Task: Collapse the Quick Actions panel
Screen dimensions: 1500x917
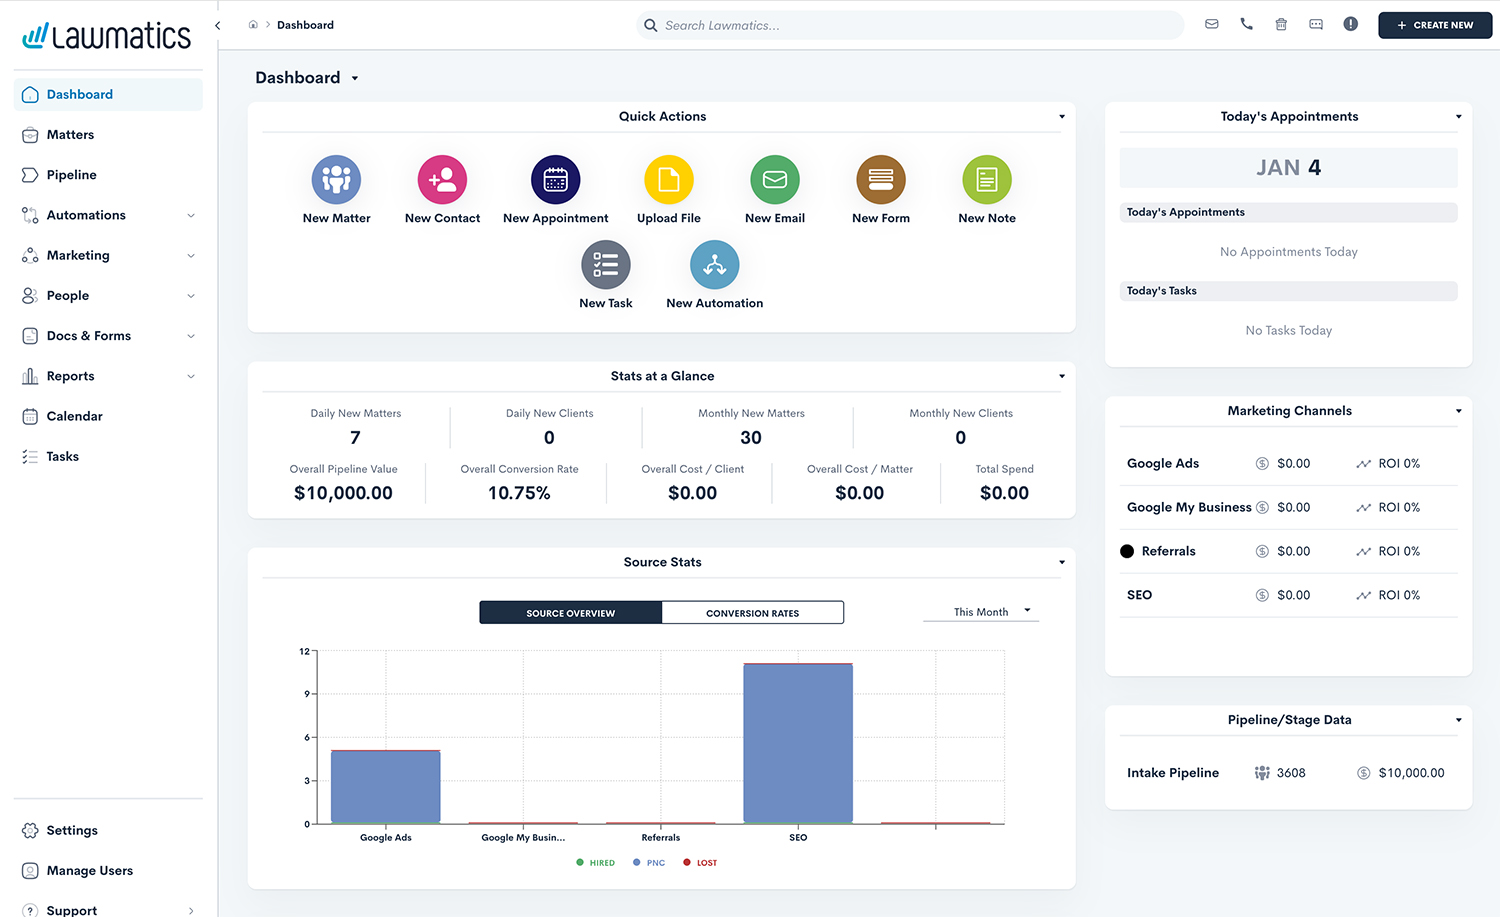Action: [1061, 116]
